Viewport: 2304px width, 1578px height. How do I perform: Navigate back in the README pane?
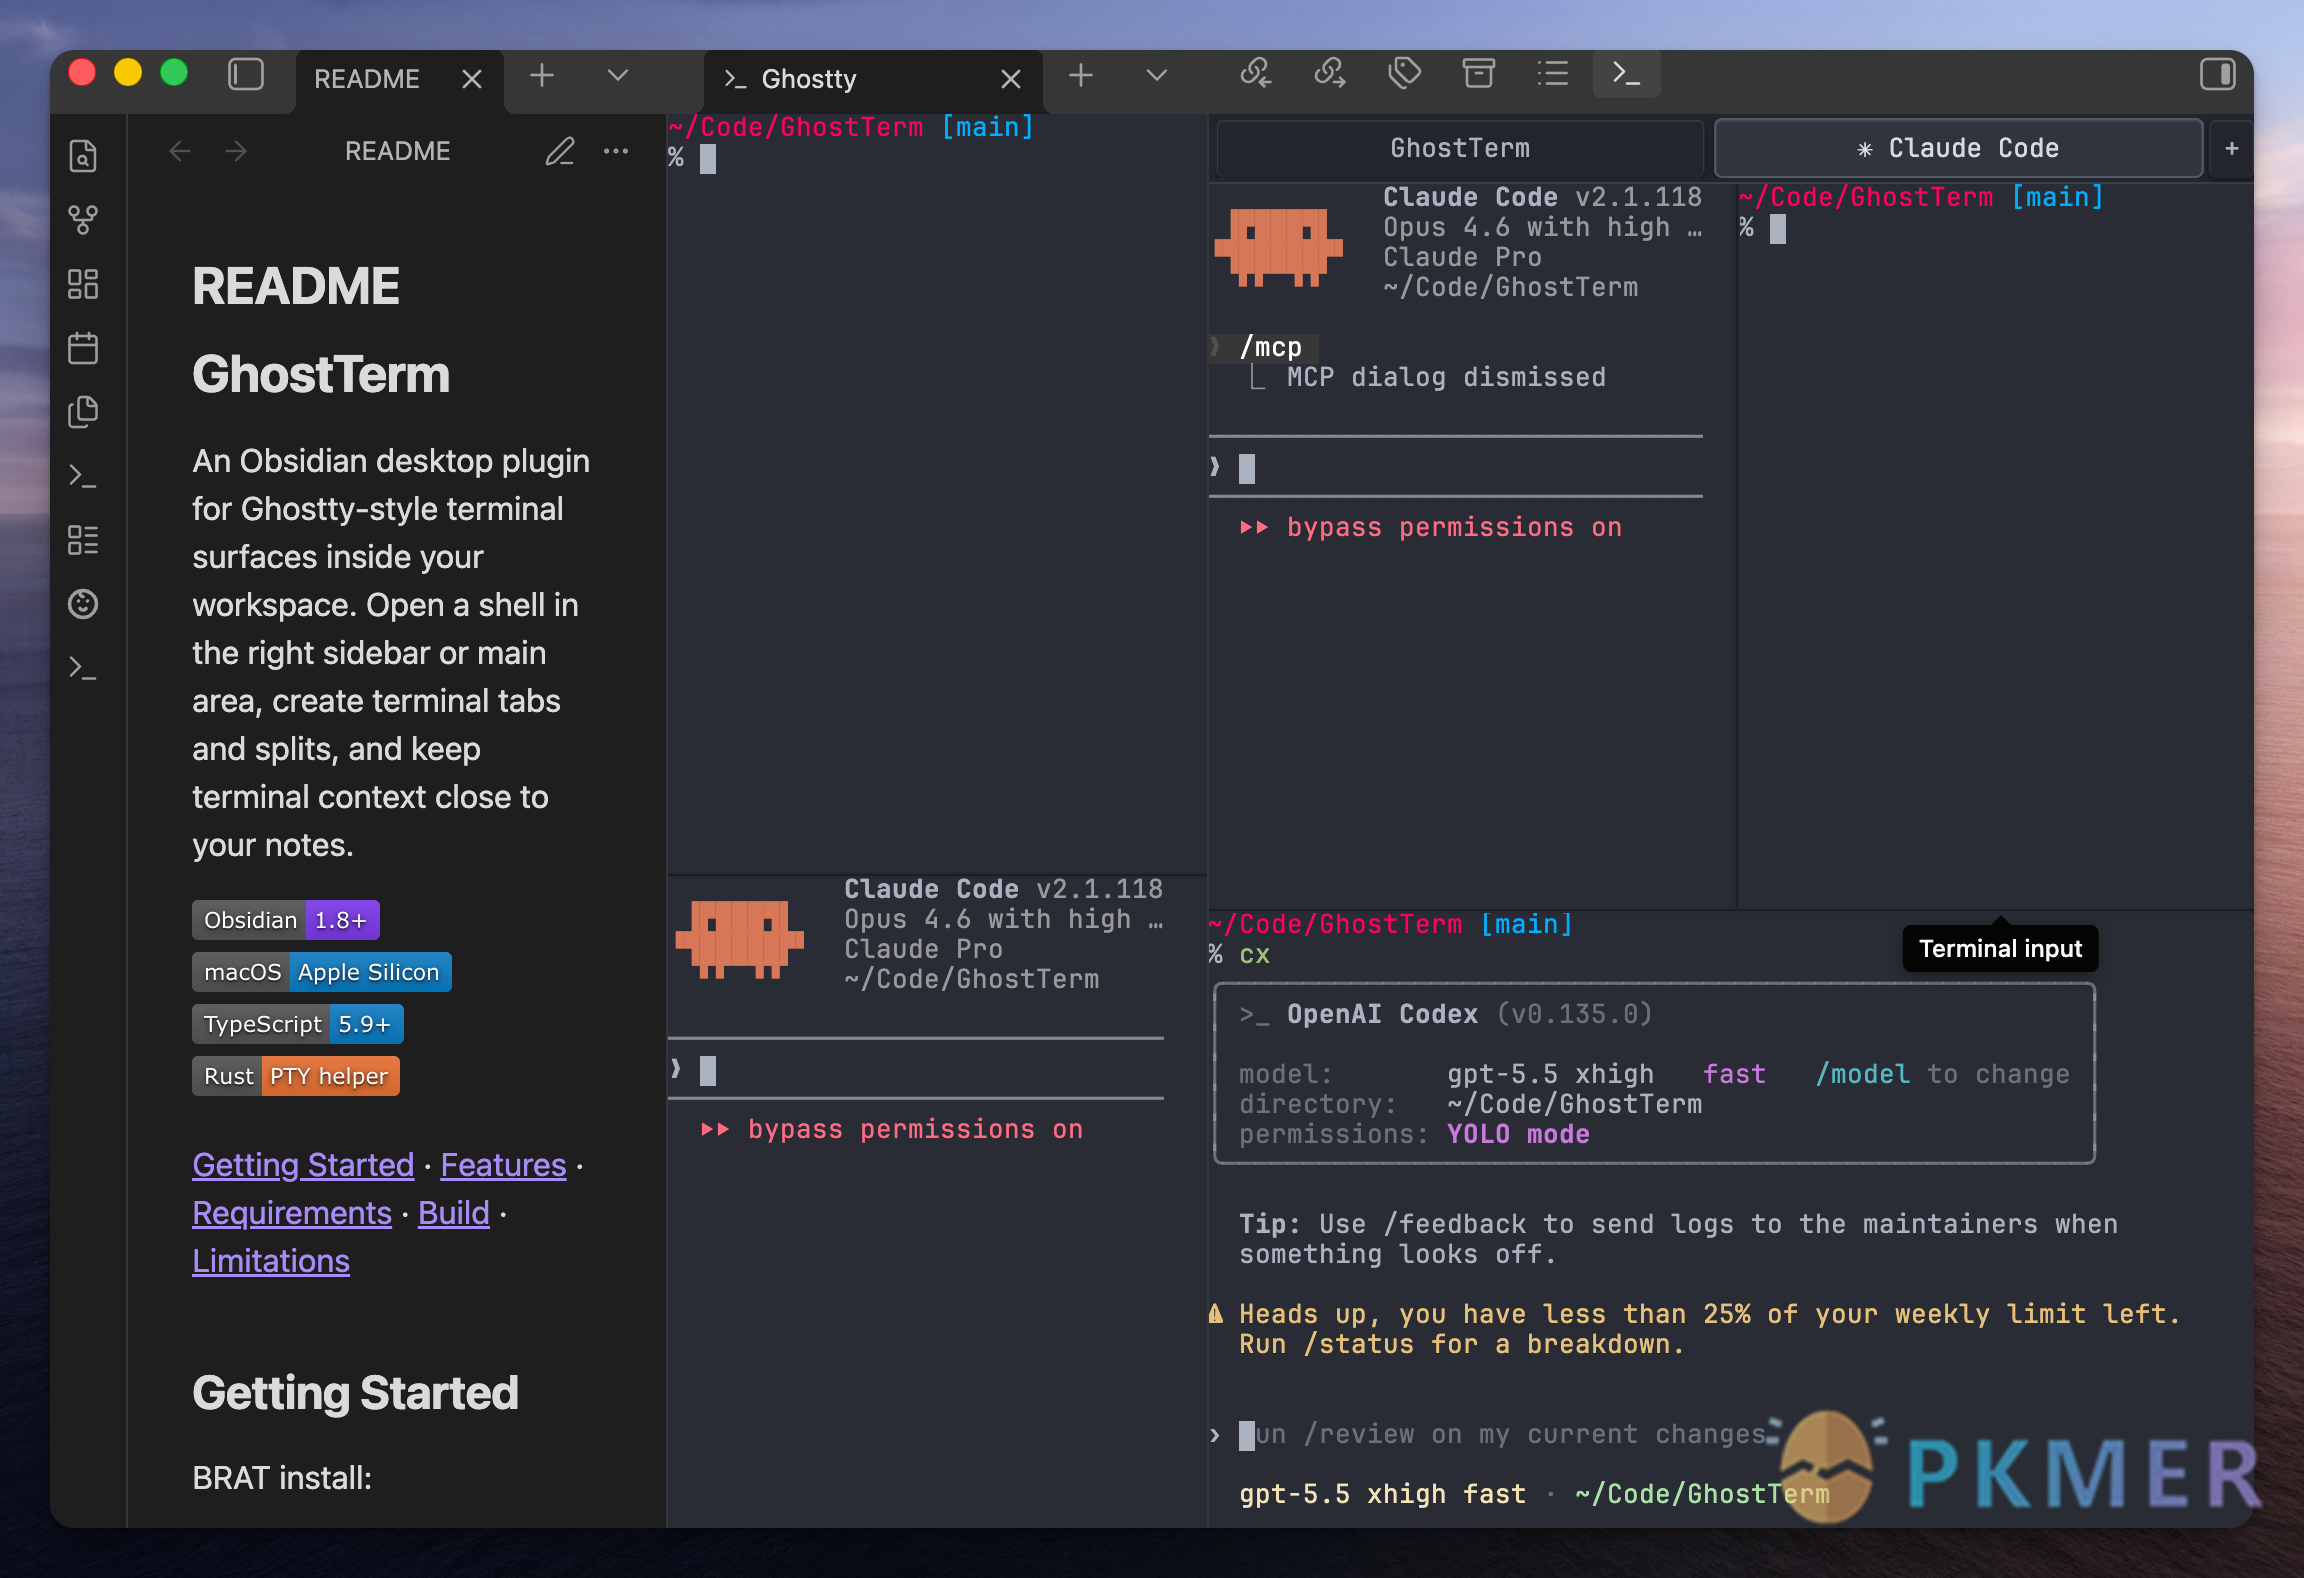(x=180, y=151)
